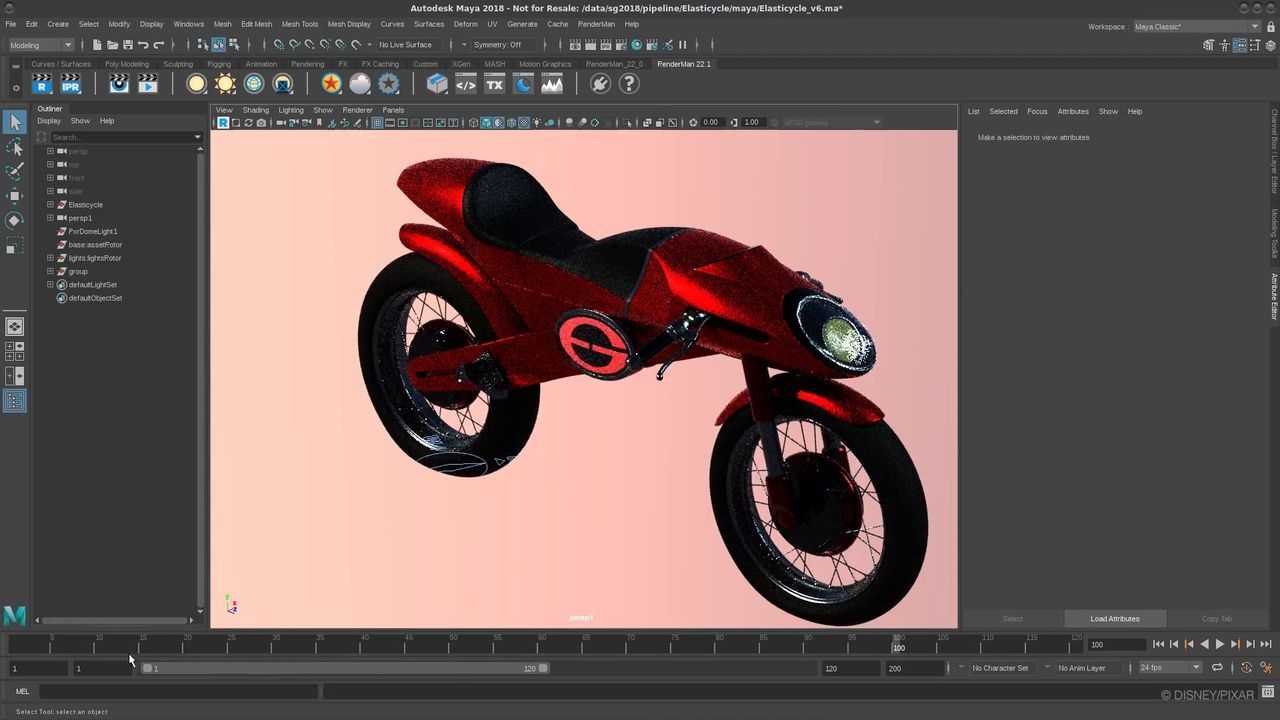Start IPR rendering from the shelf

[71, 84]
